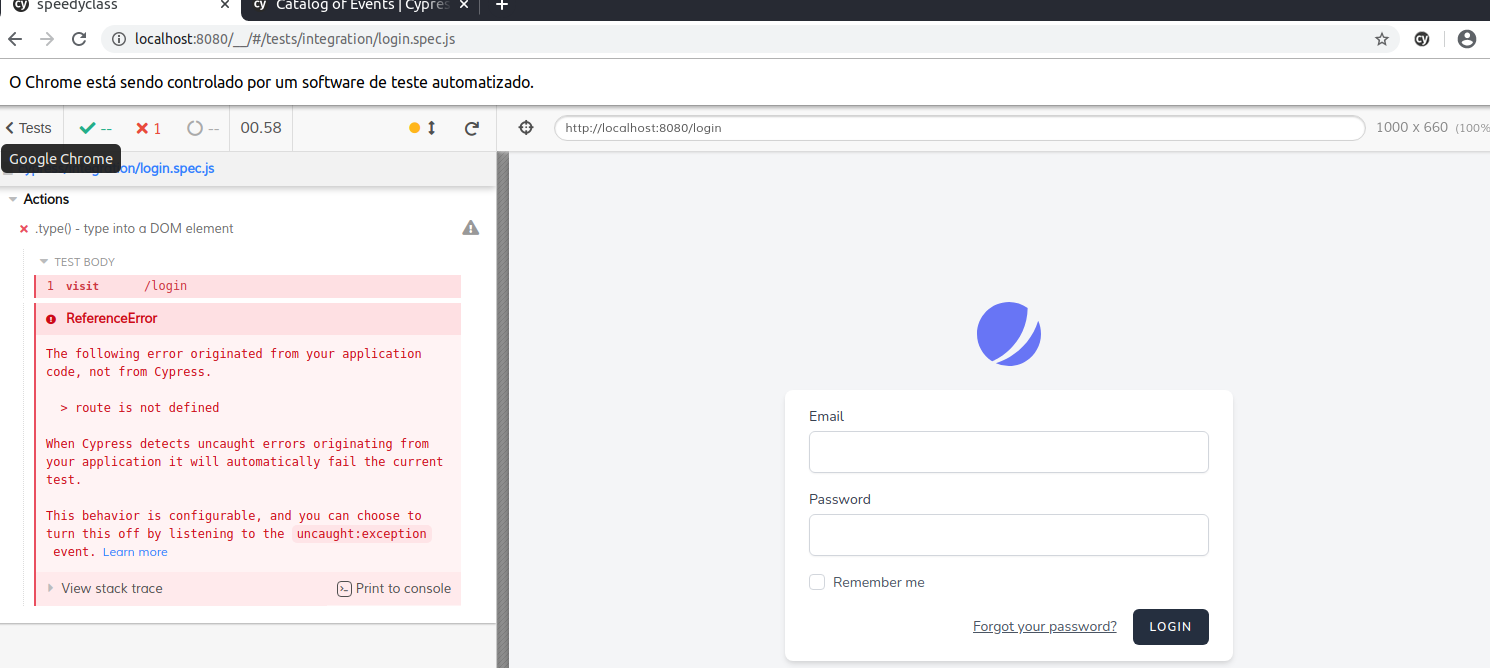Click the browser forward arrow
This screenshot has height=668, width=1490.
coord(46,39)
